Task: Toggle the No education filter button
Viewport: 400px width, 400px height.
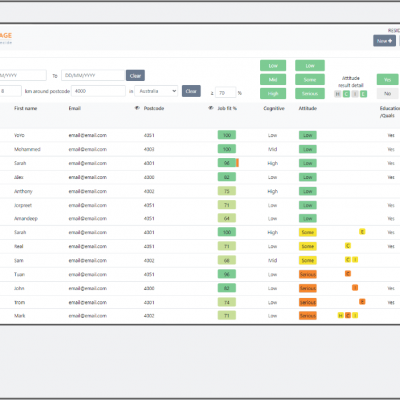Action: click(x=387, y=94)
